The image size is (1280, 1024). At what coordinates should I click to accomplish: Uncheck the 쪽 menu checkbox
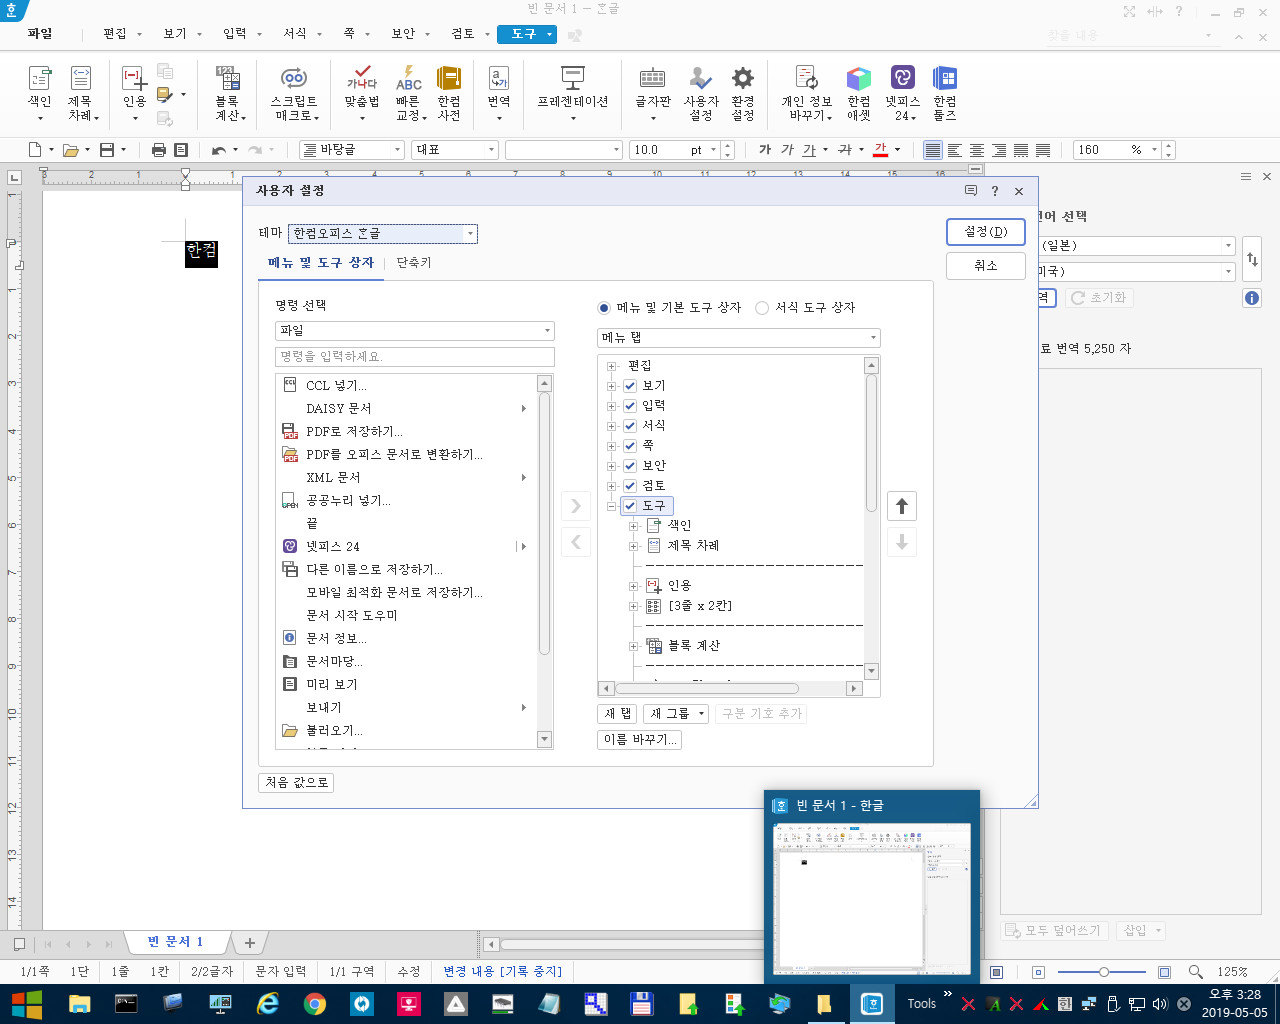[630, 446]
